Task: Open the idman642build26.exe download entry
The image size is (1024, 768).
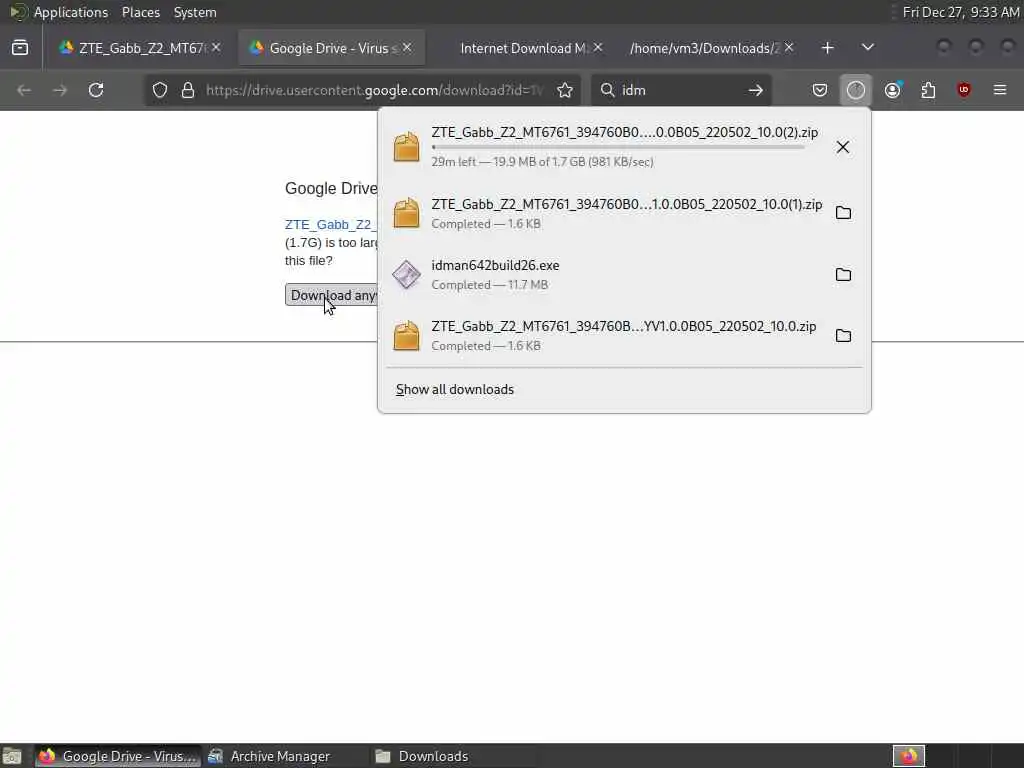Action: pyautogui.click(x=604, y=274)
